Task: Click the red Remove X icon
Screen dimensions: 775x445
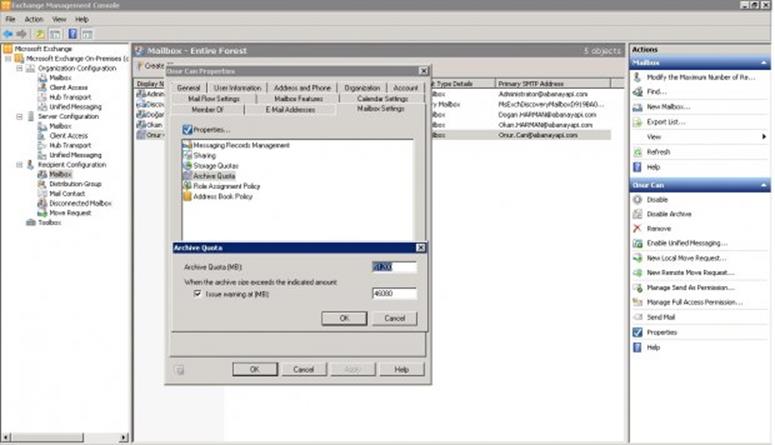Action: pyautogui.click(x=638, y=228)
